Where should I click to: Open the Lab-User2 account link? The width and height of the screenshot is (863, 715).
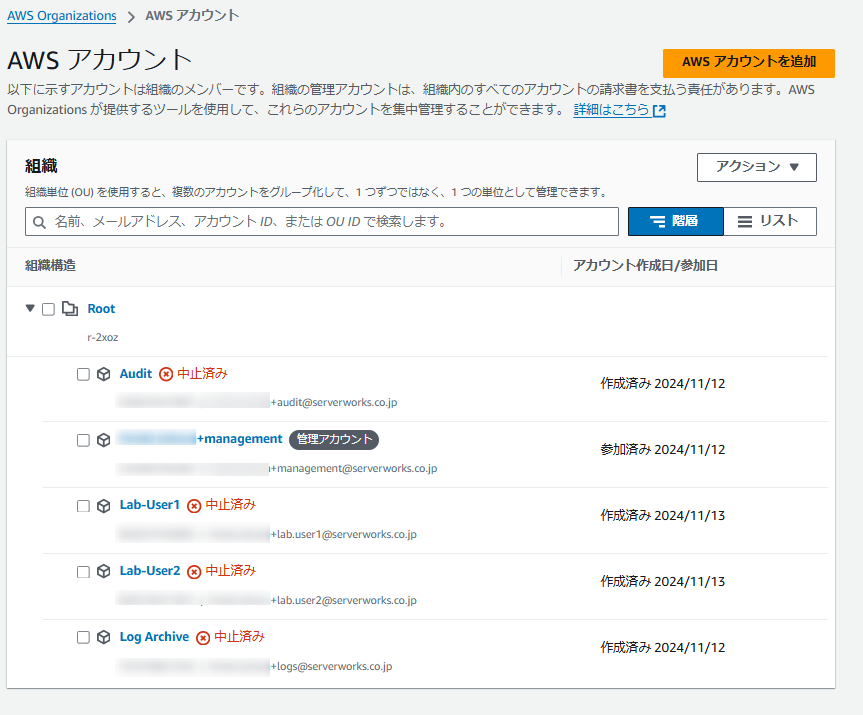pyautogui.click(x=150, y=571)
